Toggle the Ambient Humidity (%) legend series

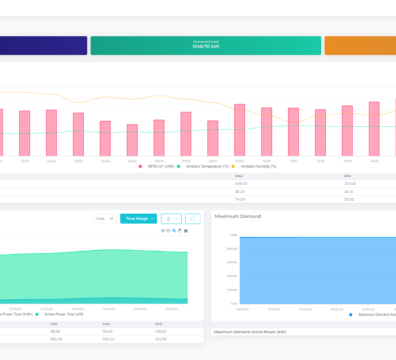click(x=254, y=166)
